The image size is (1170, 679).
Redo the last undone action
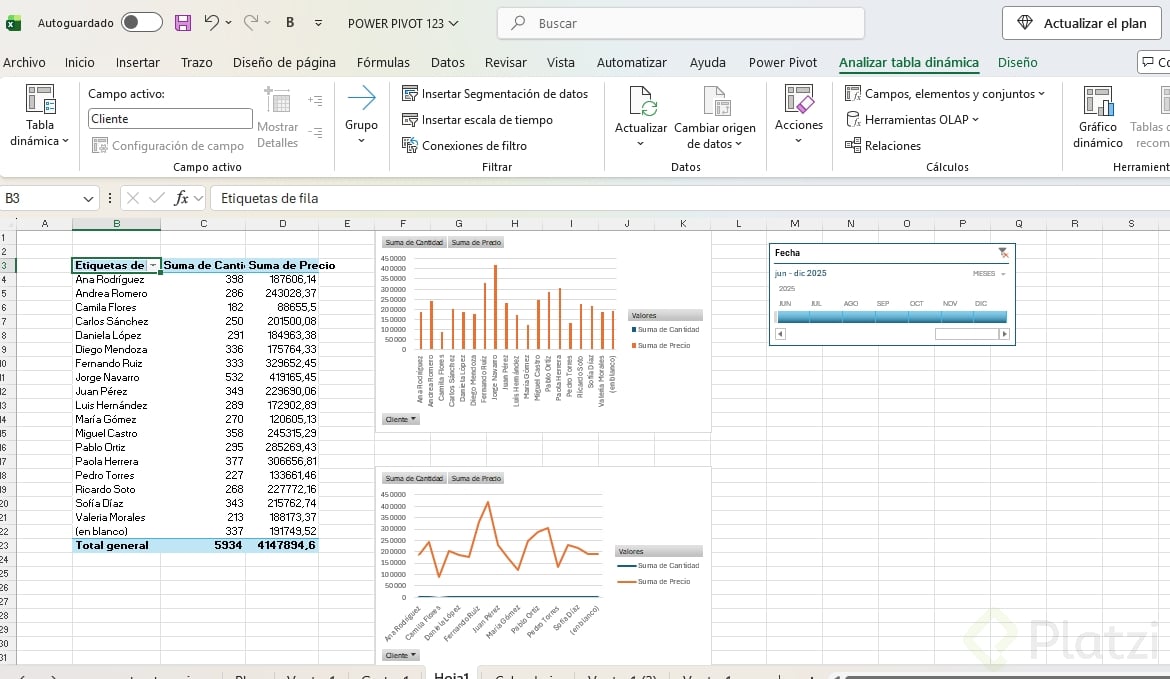click(x=251, y=23)
